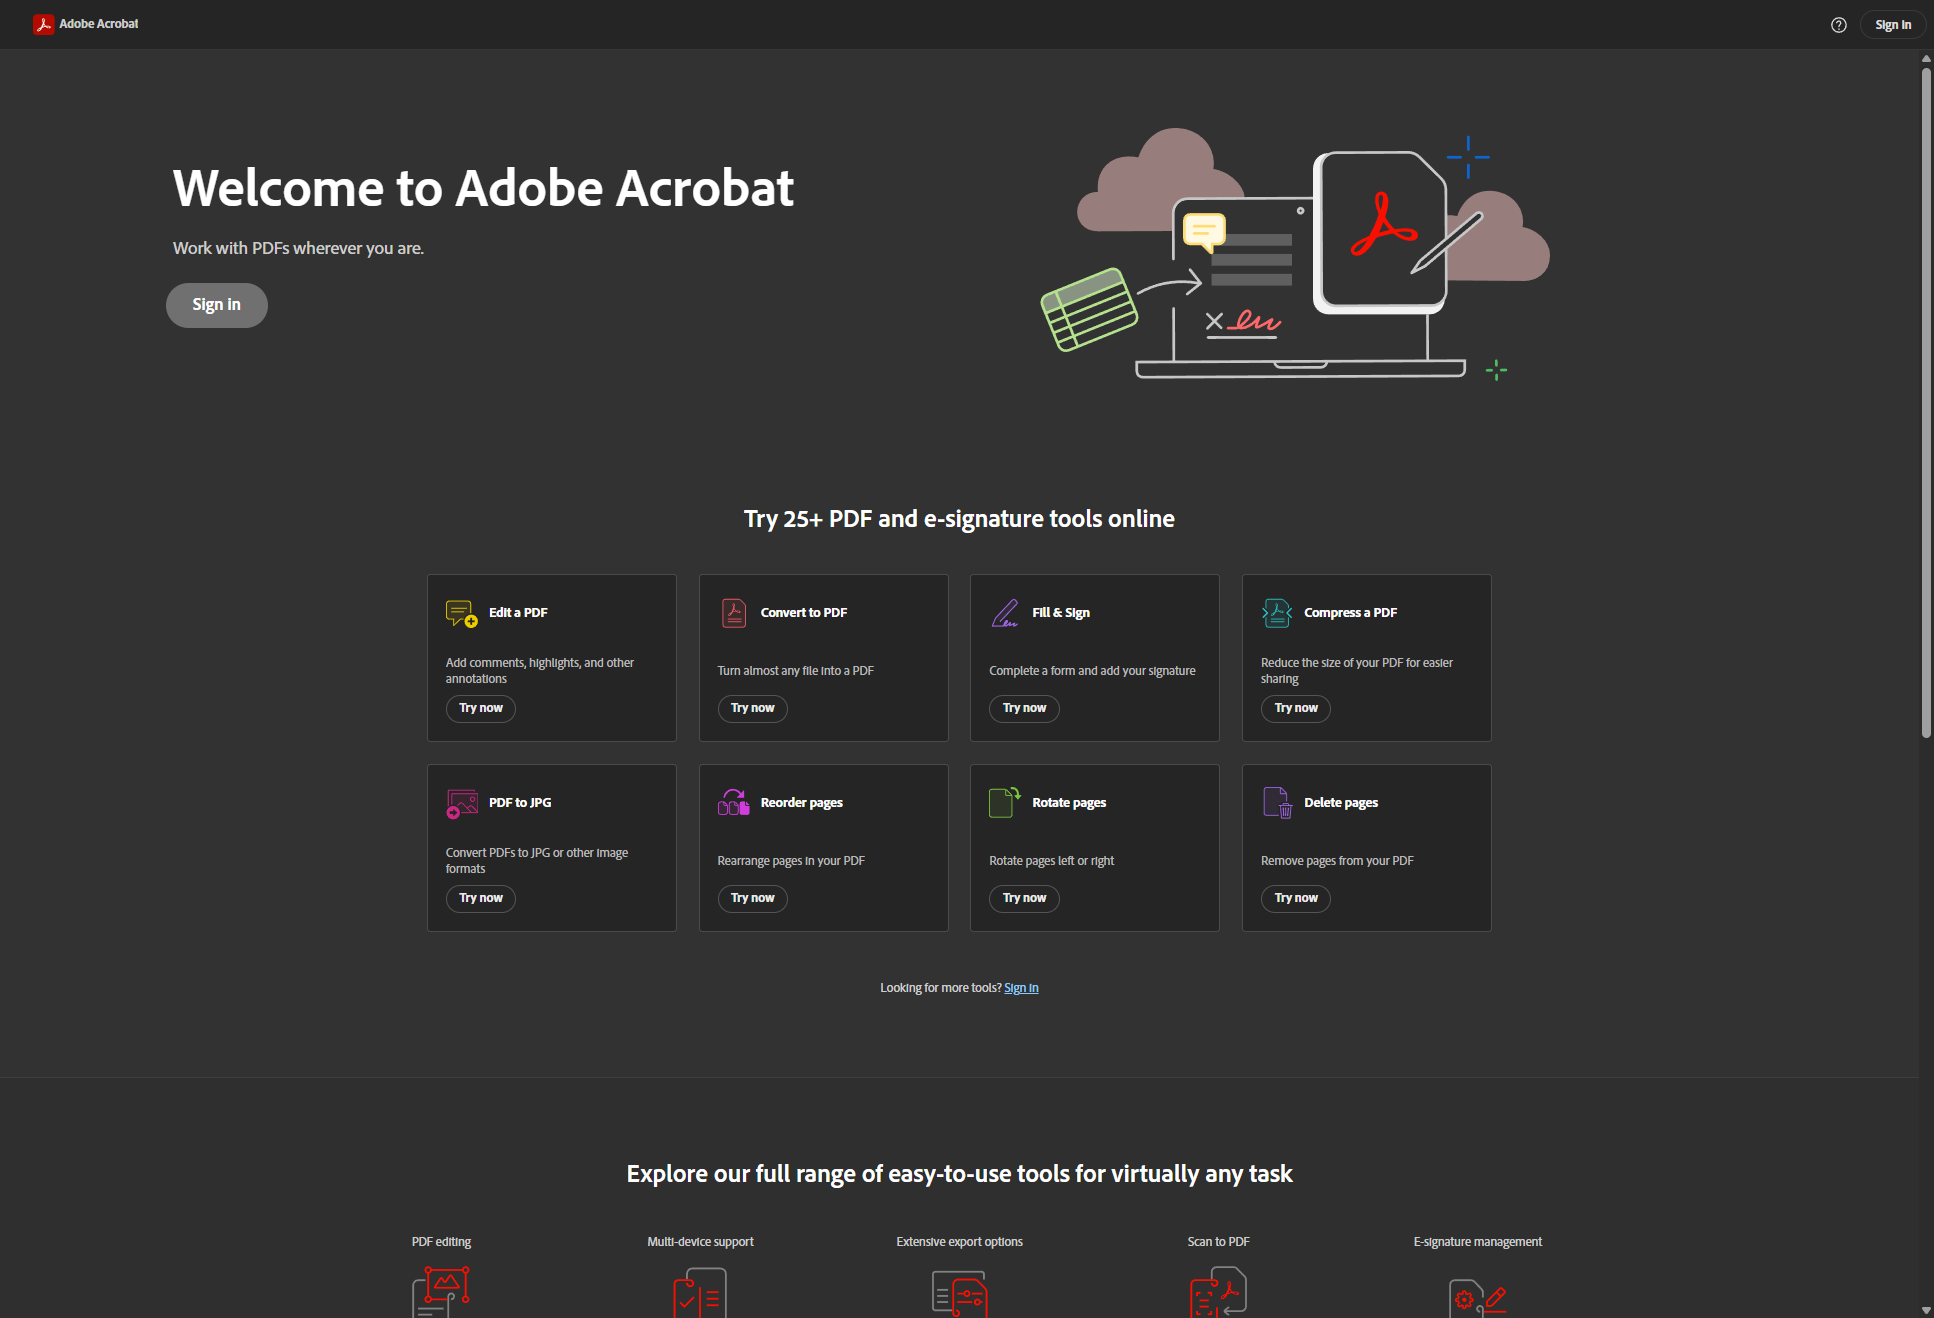Image resolution: width=1934 pixels, height=1318 pixels.
Task: Click the Scan to PDF feature icon
Action: (x=1218, y=1291)
